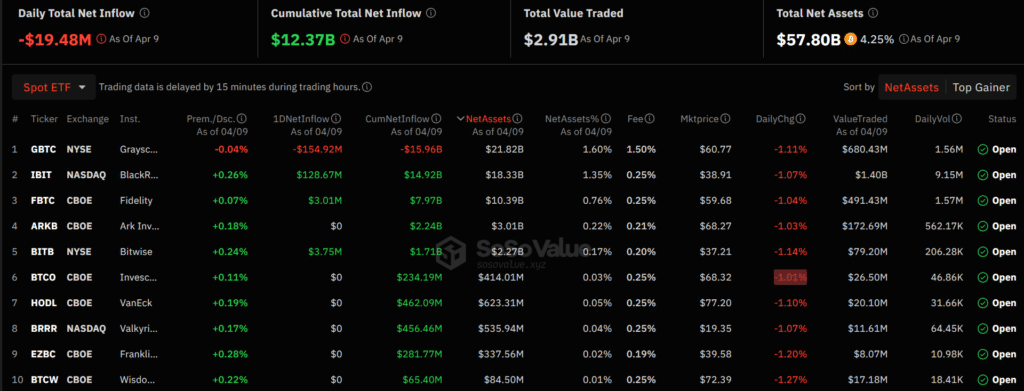Click the orange Bitcoin icon near 4.25%

850,39
